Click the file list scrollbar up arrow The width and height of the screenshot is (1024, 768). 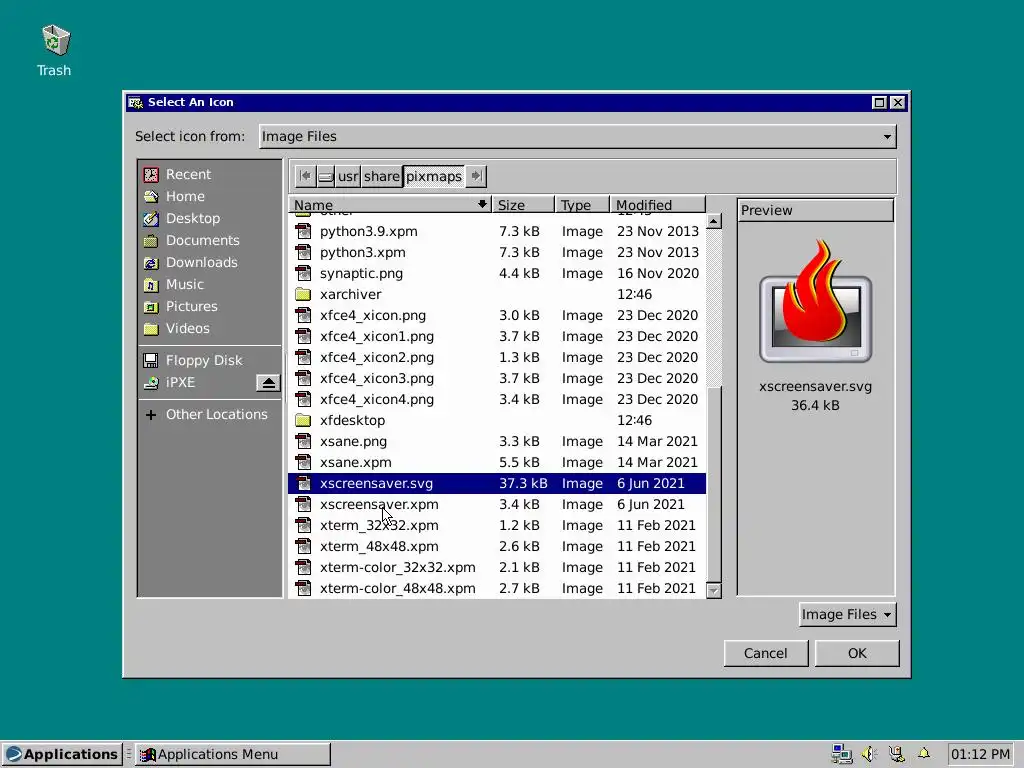coord(714,221)
